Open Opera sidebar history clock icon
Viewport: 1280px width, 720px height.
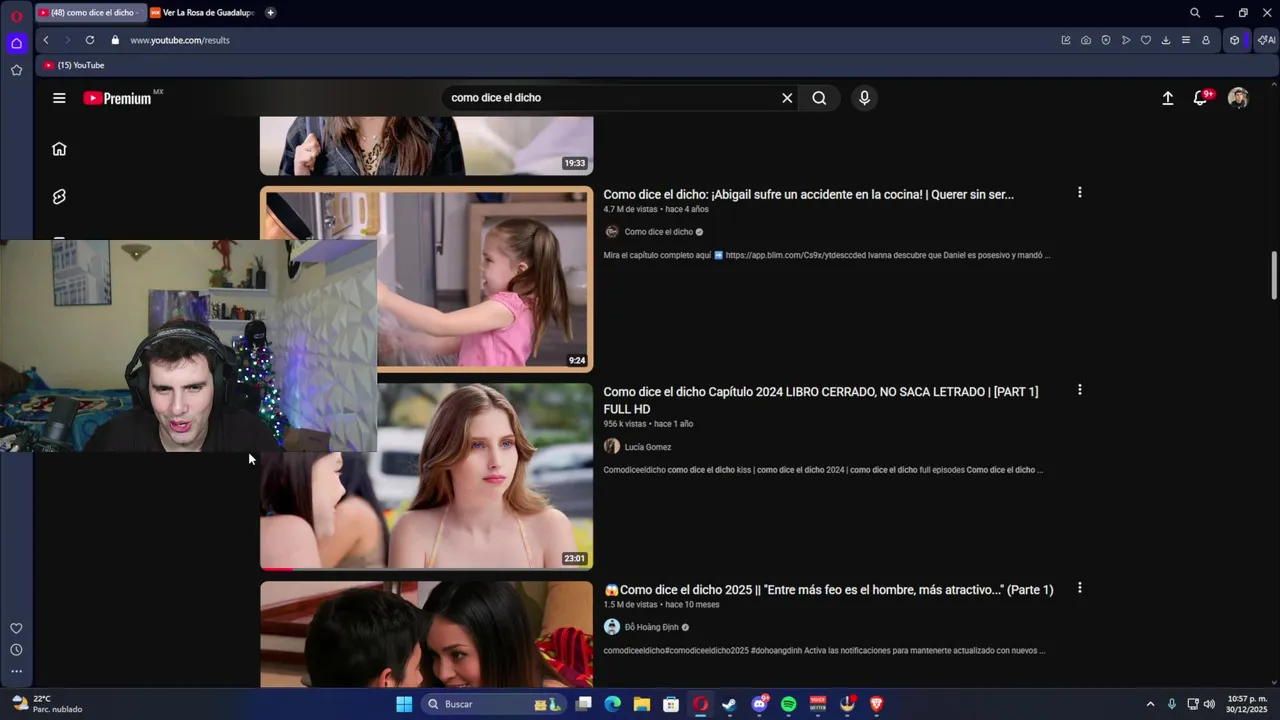tap(16, 650)
